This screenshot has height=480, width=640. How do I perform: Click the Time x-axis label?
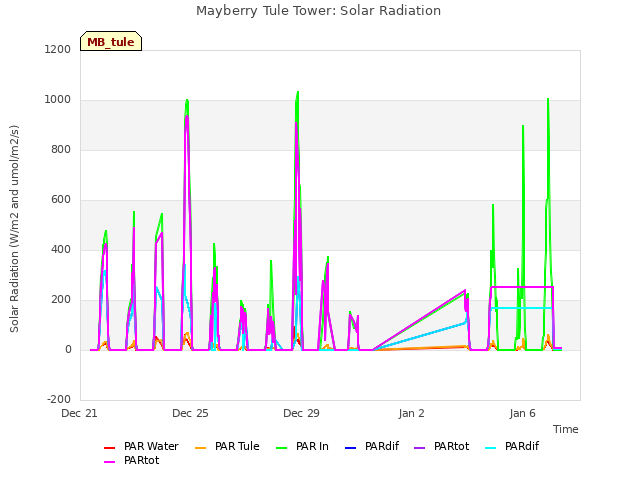(566, 429)
